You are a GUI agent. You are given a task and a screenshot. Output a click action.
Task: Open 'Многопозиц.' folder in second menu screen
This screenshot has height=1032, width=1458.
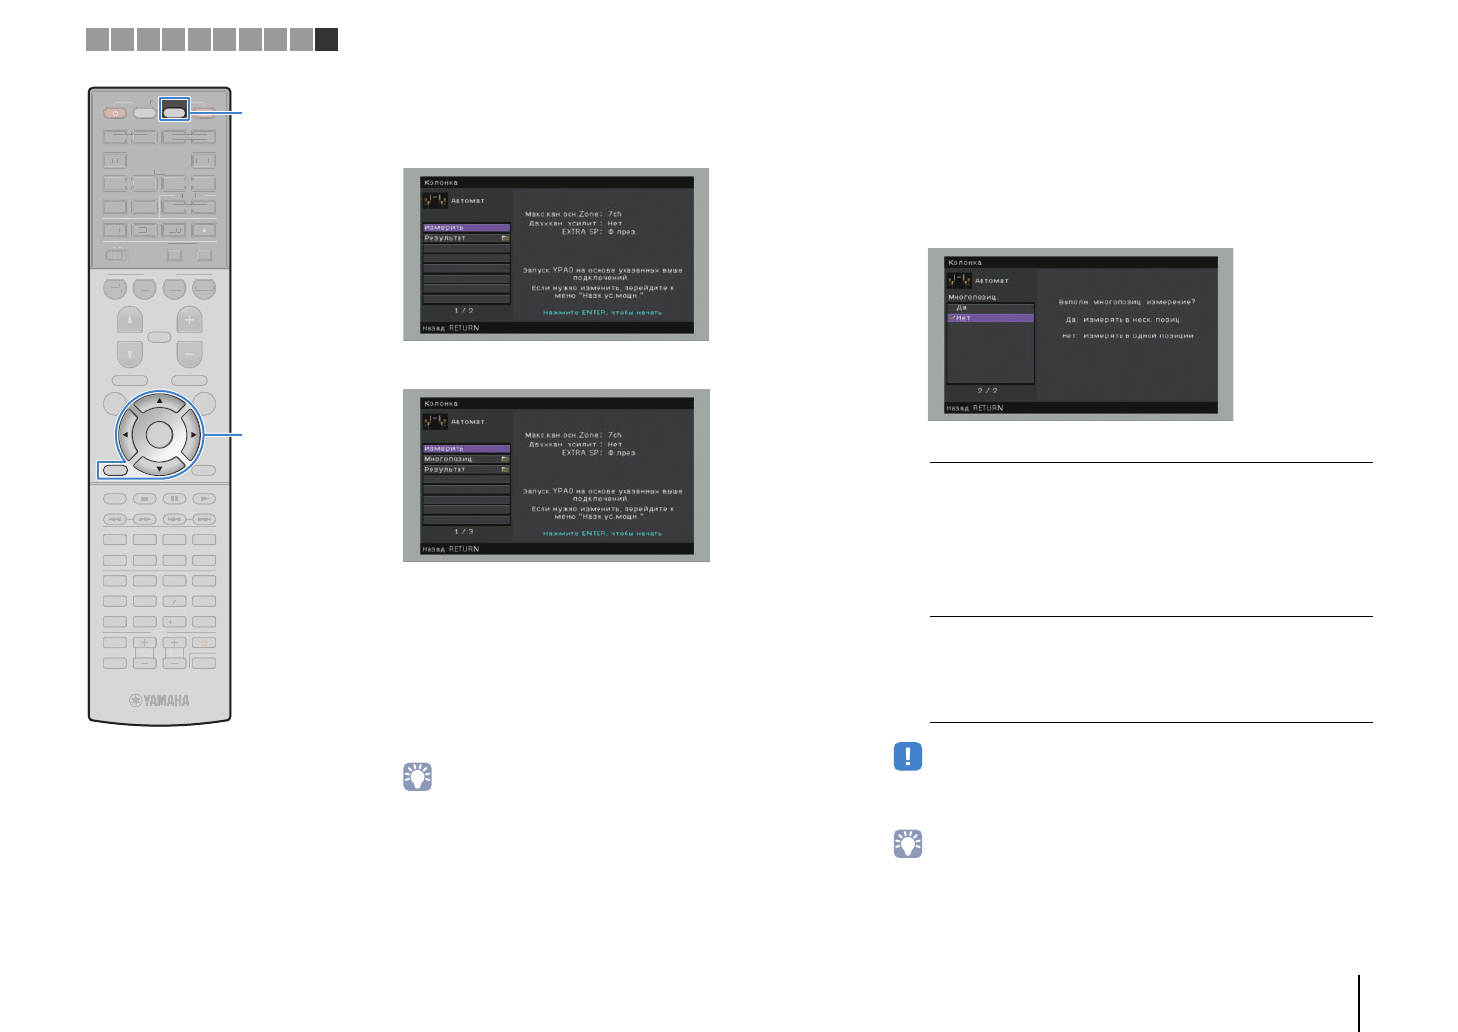pyautogui.click(x=466, y=459)
